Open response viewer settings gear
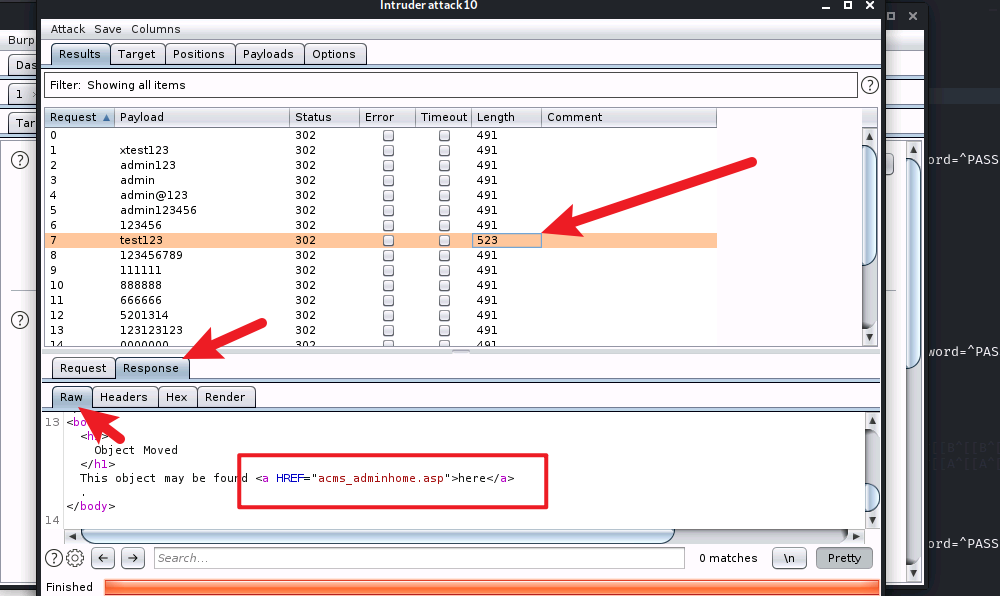 pyautogui.click(x=74, y=558)
